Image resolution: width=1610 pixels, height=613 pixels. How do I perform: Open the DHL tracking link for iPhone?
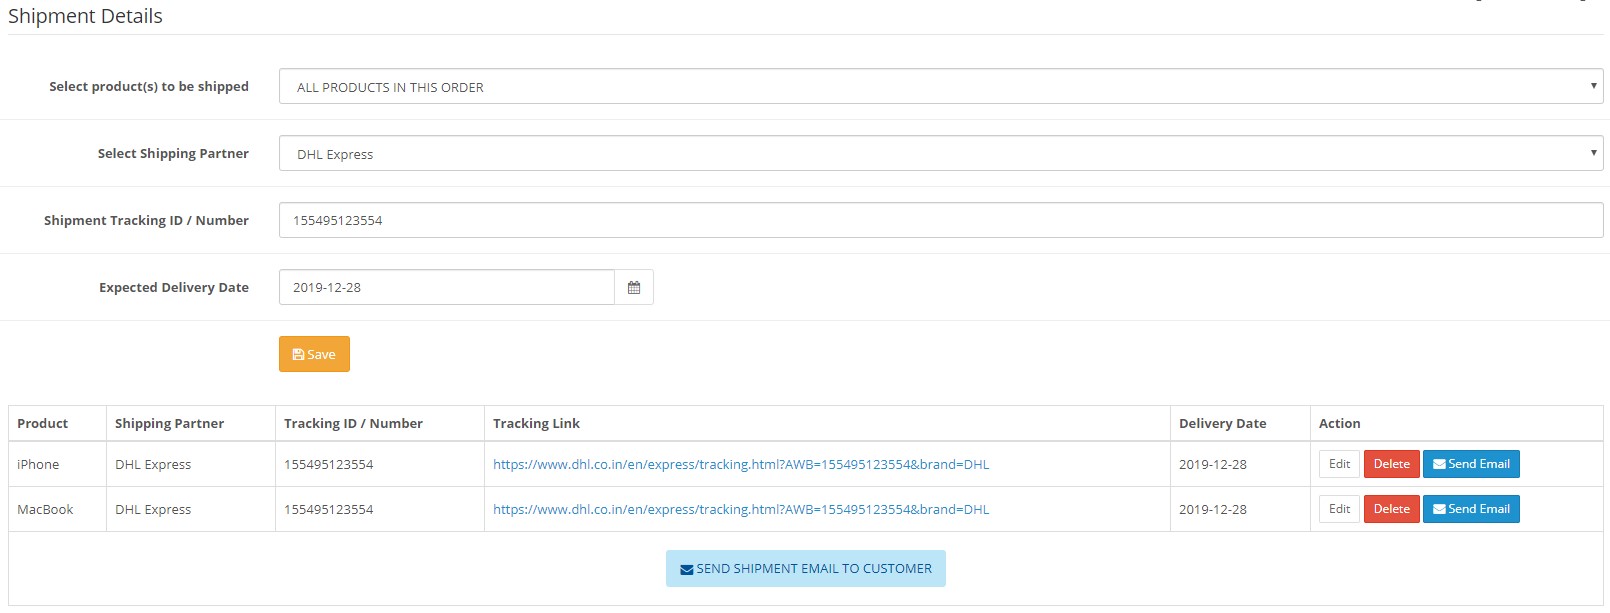(x=741, y=464)
